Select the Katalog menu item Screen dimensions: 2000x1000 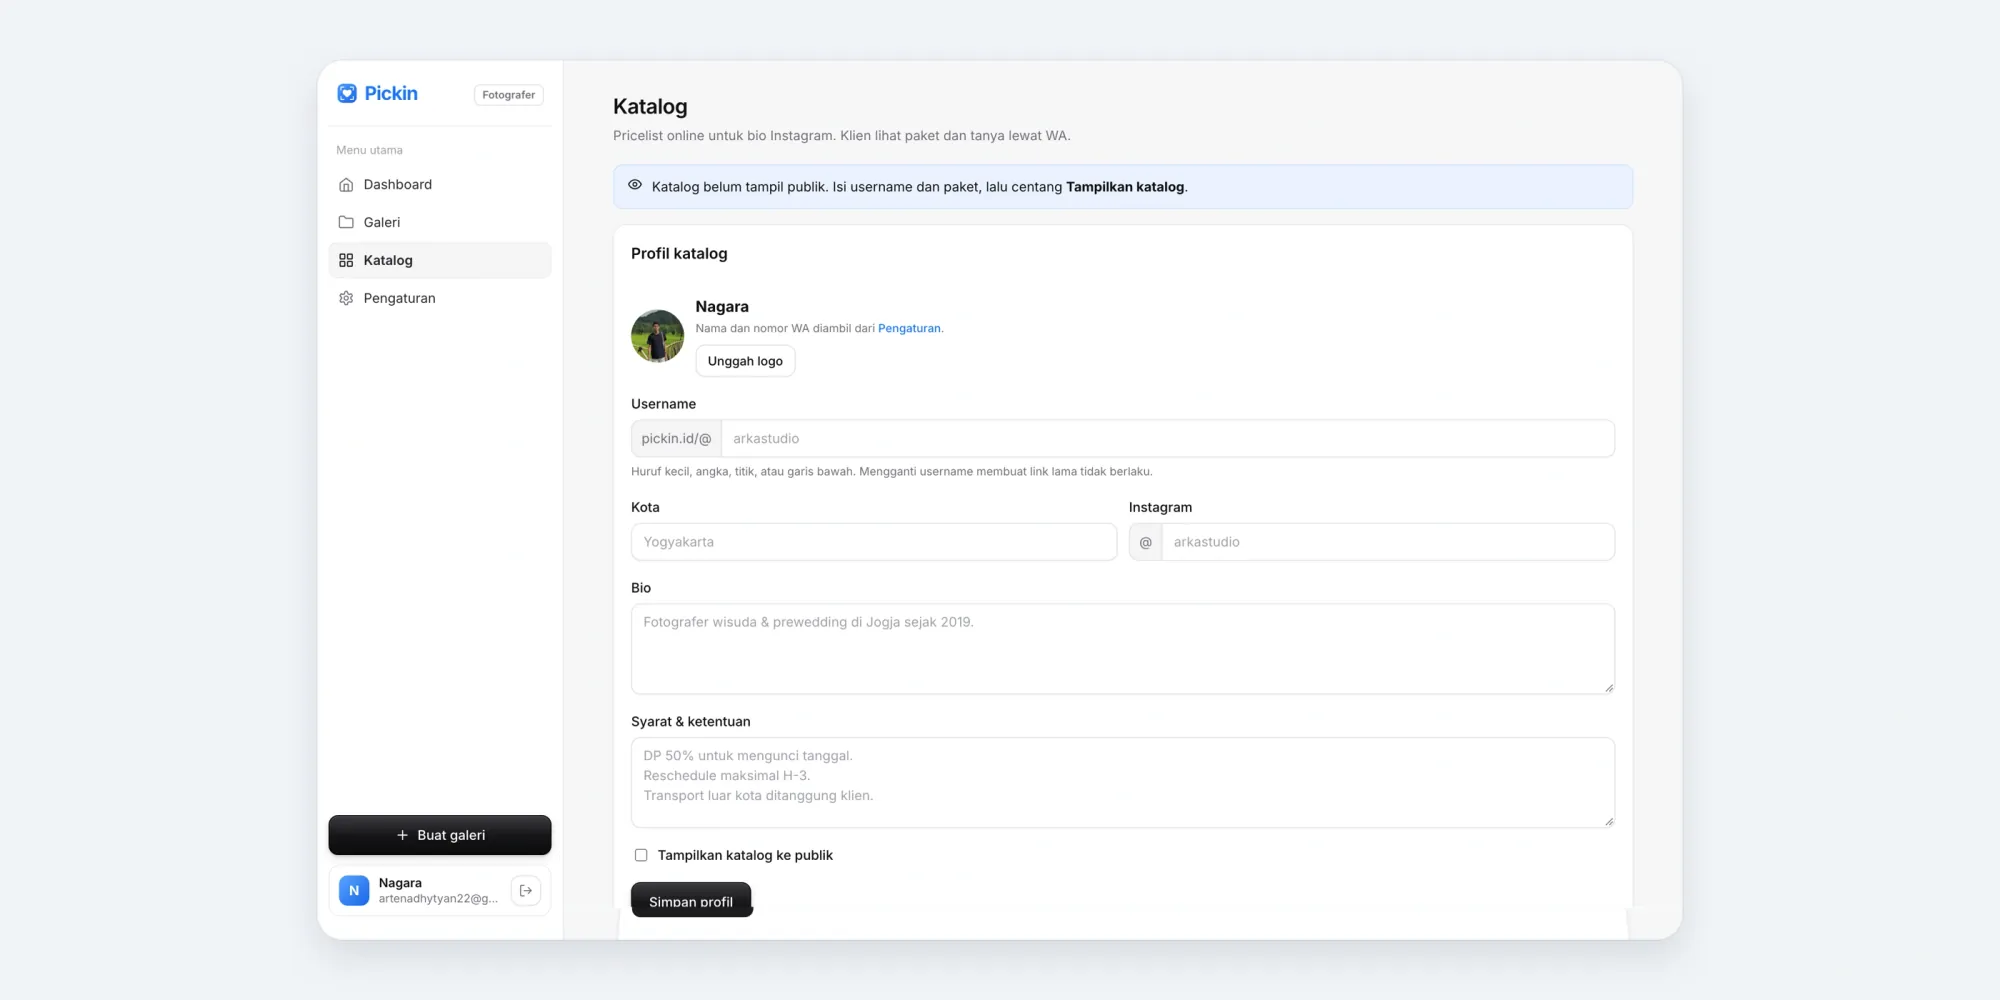click(x=440, y=260)
